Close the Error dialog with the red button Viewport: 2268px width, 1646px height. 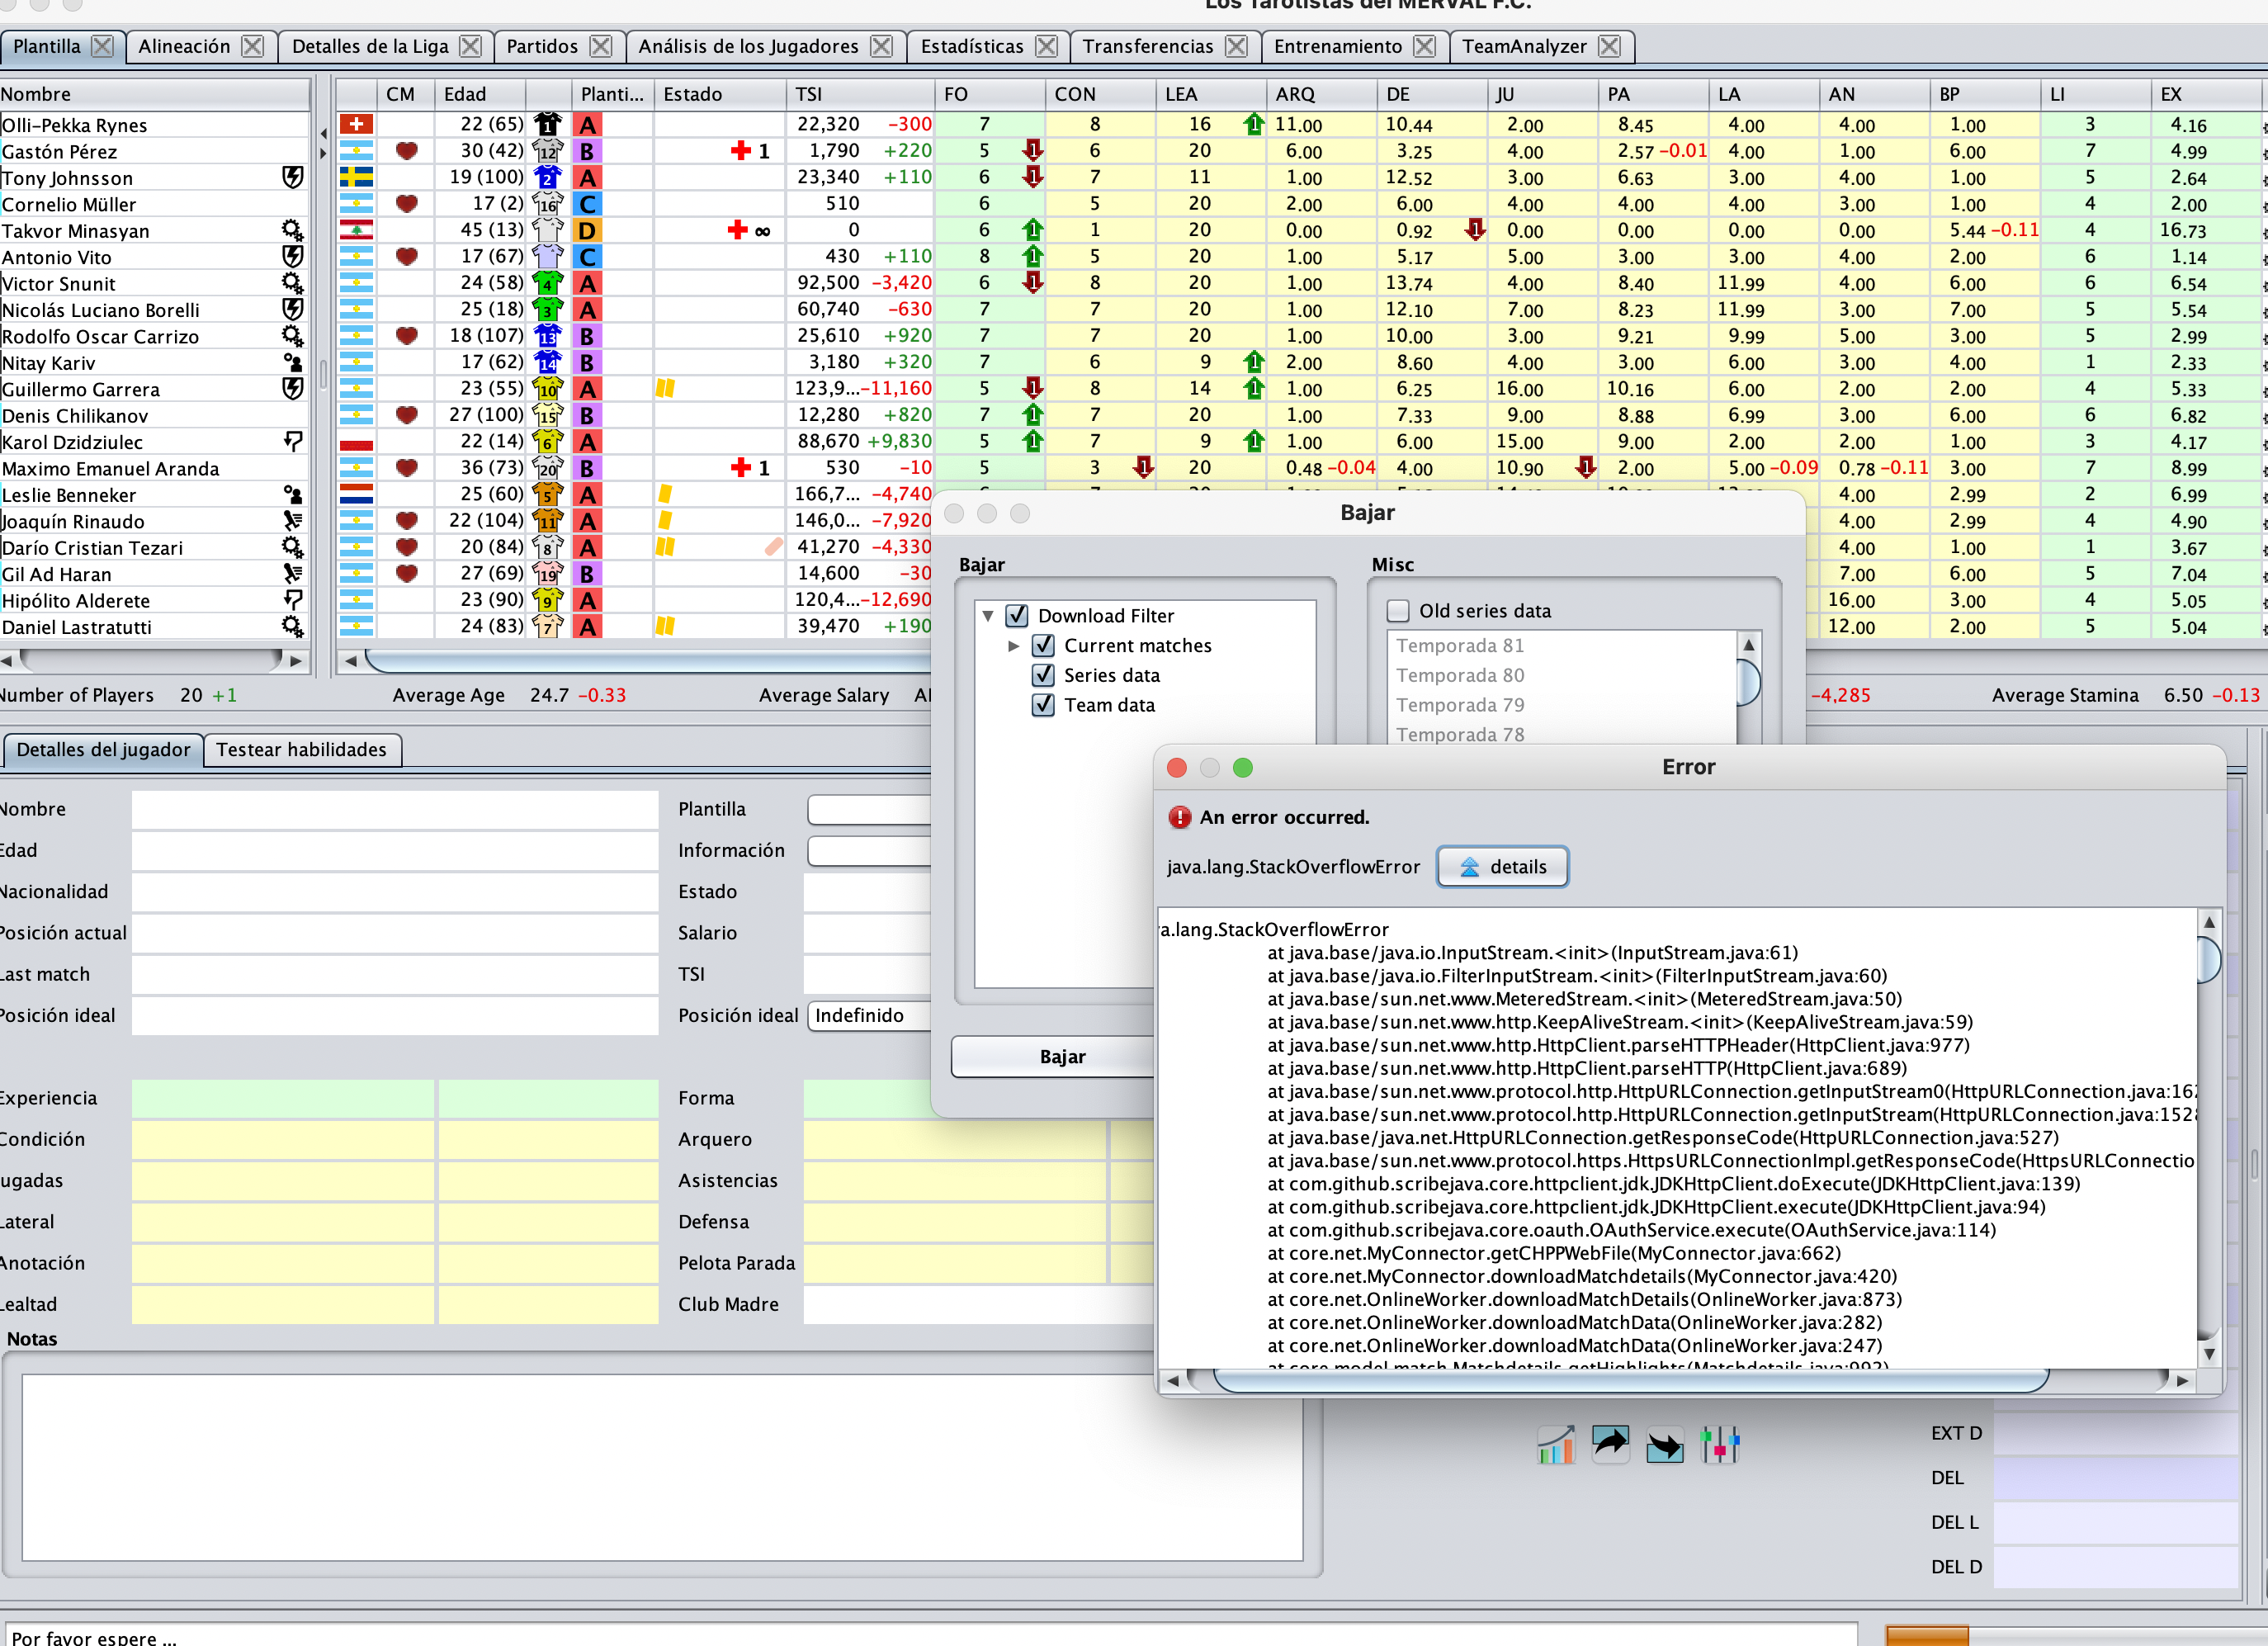tap(1177, 767)
